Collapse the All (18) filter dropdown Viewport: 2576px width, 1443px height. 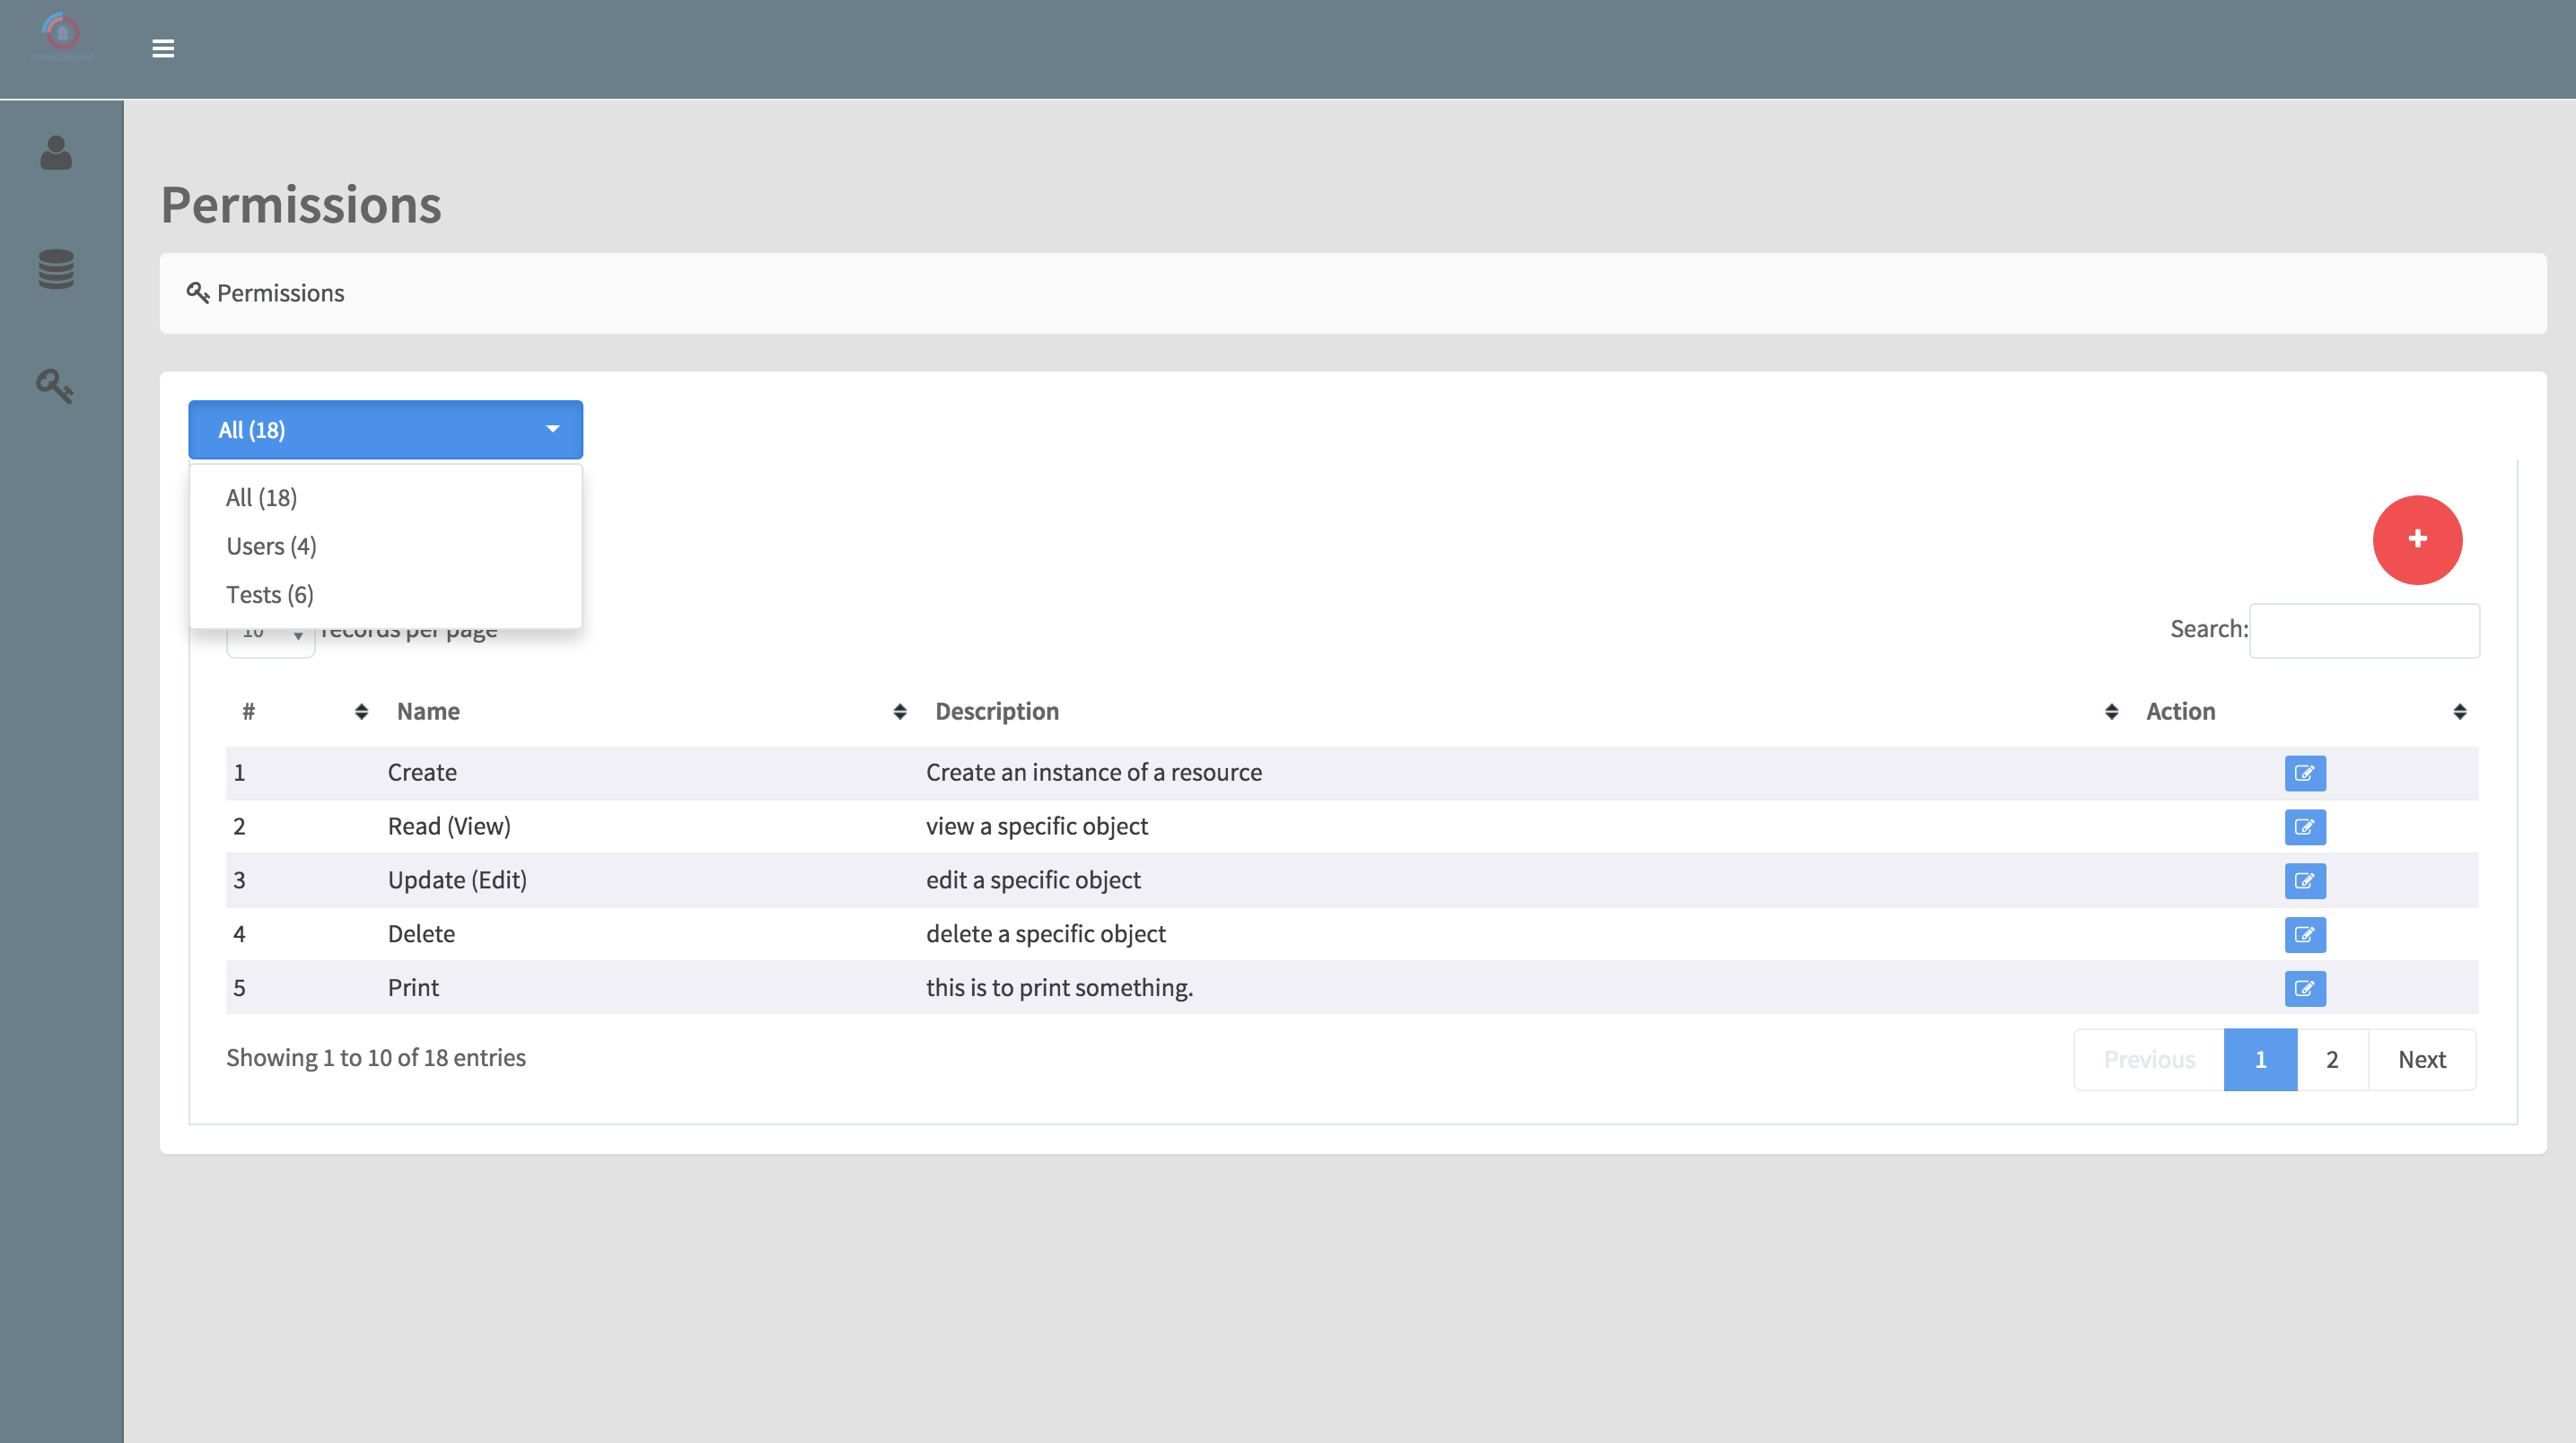[385, 430]
